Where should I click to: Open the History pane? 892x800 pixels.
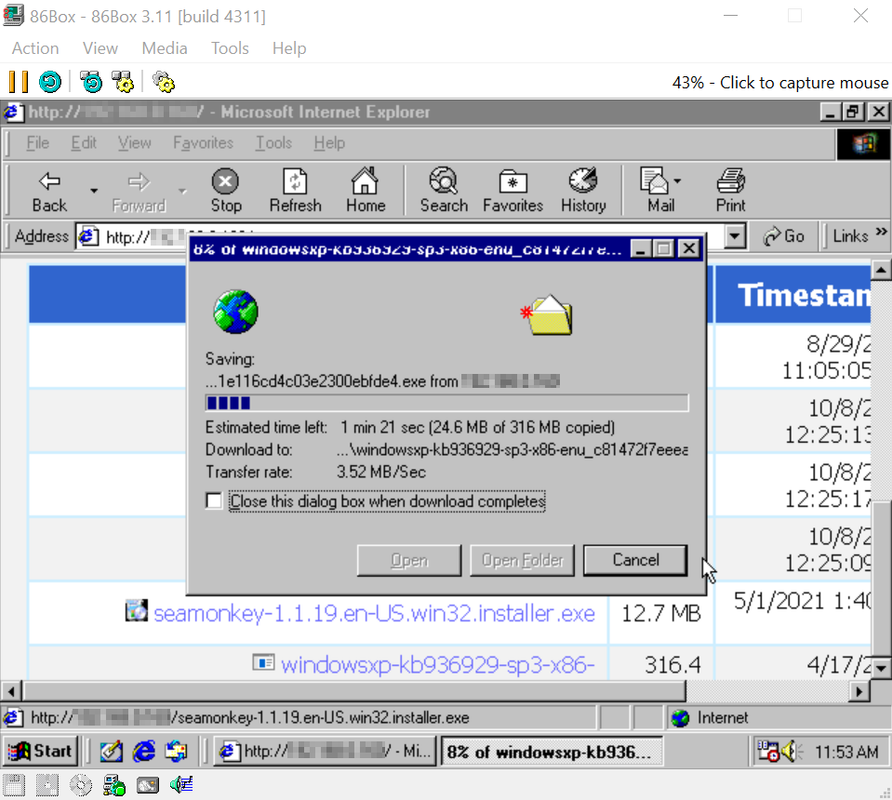[583, 191]
